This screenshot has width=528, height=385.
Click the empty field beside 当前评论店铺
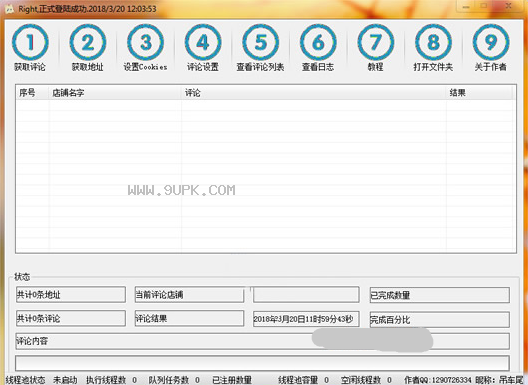click(x=306, y=295)
